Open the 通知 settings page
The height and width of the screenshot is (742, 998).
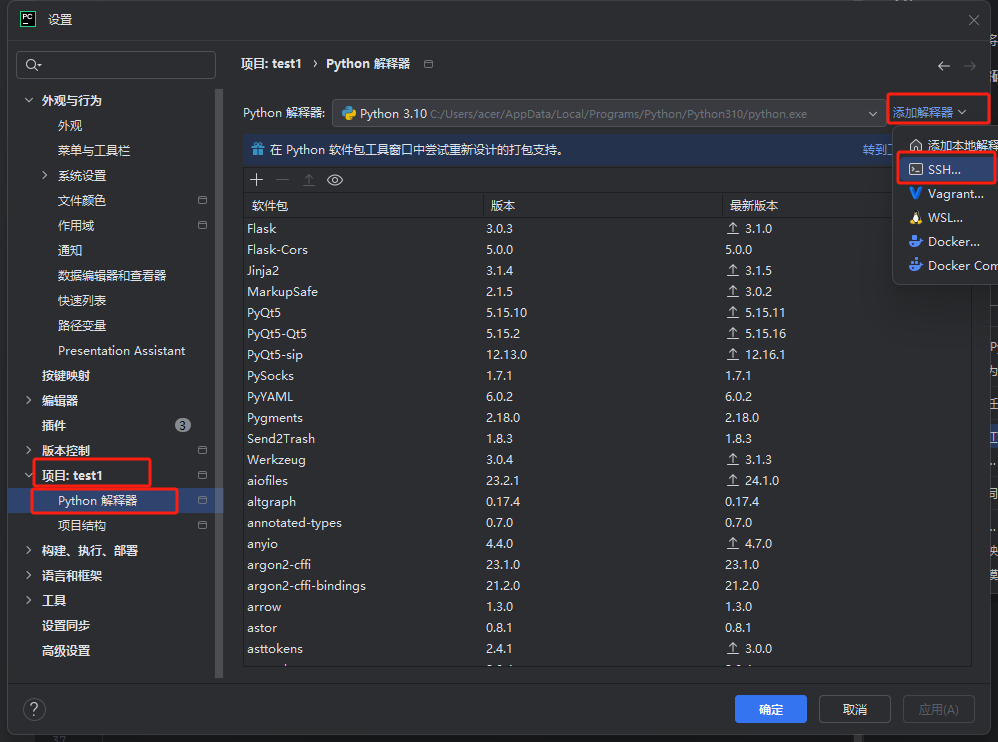click(70, 250)
